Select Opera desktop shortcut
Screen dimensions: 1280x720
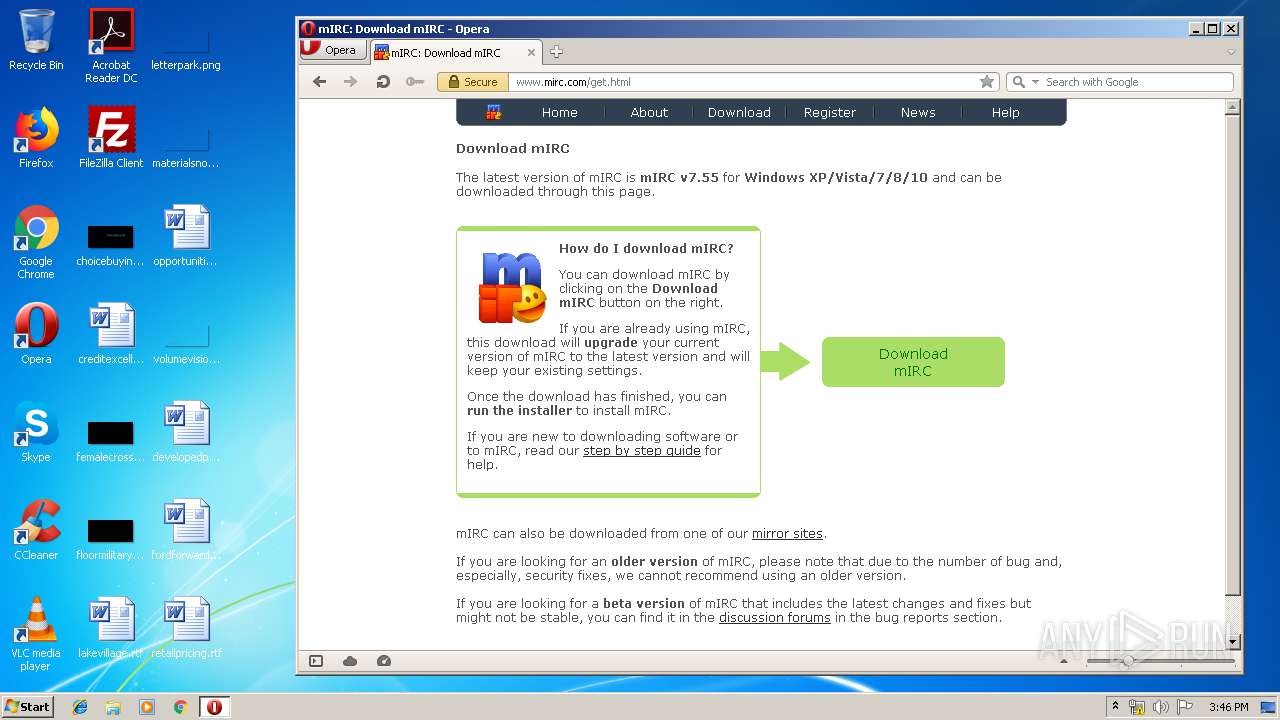pyautogui.click(x=36, y=334)
